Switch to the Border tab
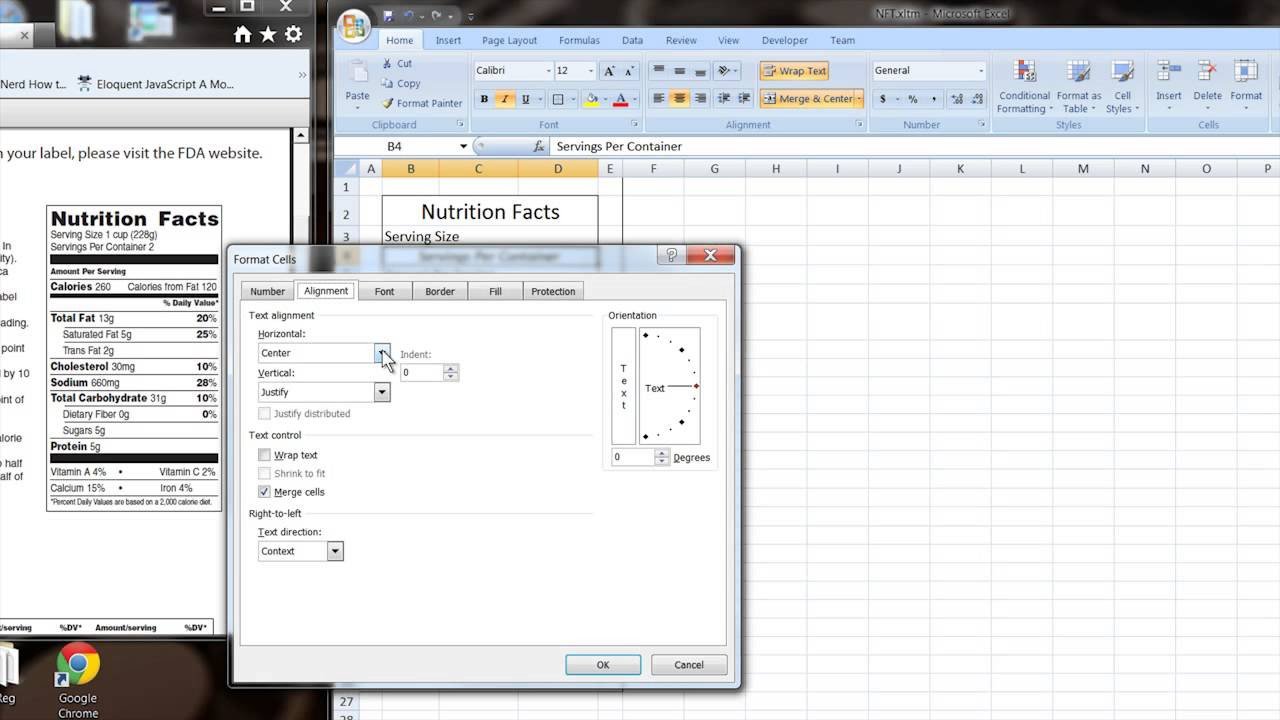 440,291
